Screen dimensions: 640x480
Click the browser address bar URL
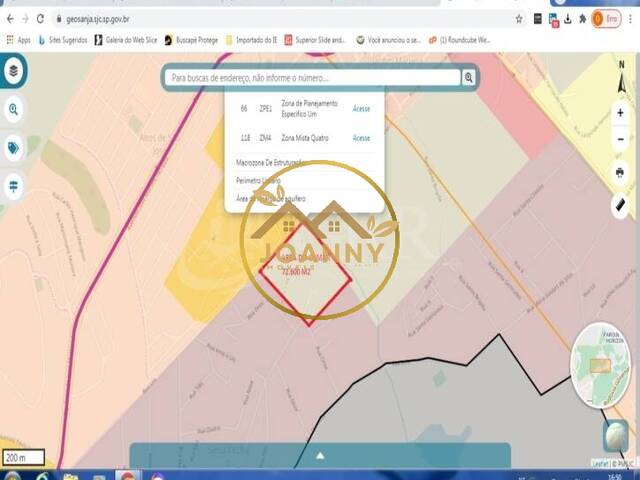point(98,19)
